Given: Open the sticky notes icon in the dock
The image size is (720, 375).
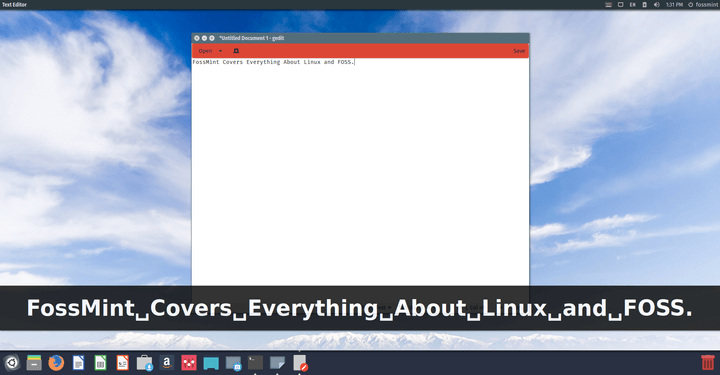Looking at the screenshot, I should click(x=277, y=363).
